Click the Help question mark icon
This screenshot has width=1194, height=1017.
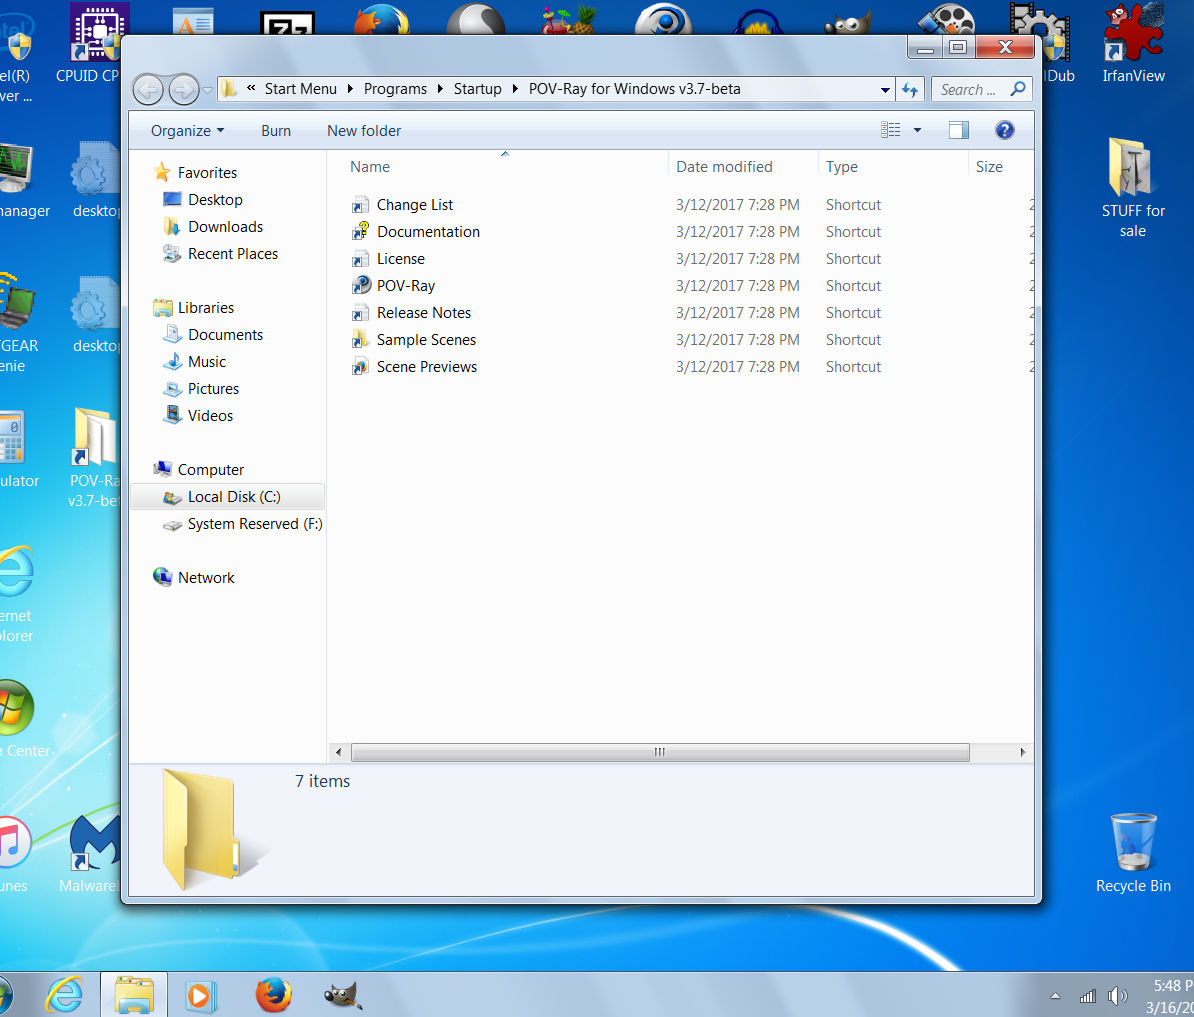click(1005, 130)
